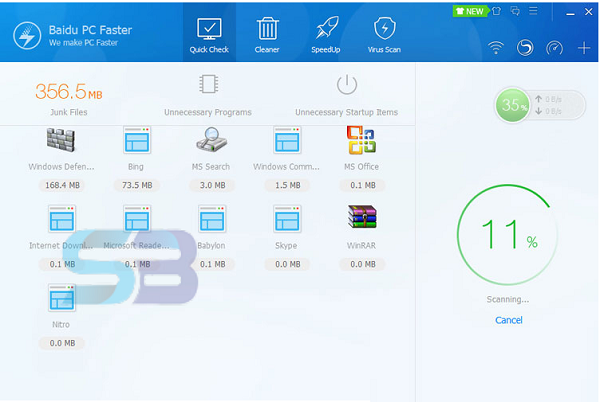Screen dimensions: 600x402
Task: Minimize the Baidu PC Faster window
Action: click(570, 13)
